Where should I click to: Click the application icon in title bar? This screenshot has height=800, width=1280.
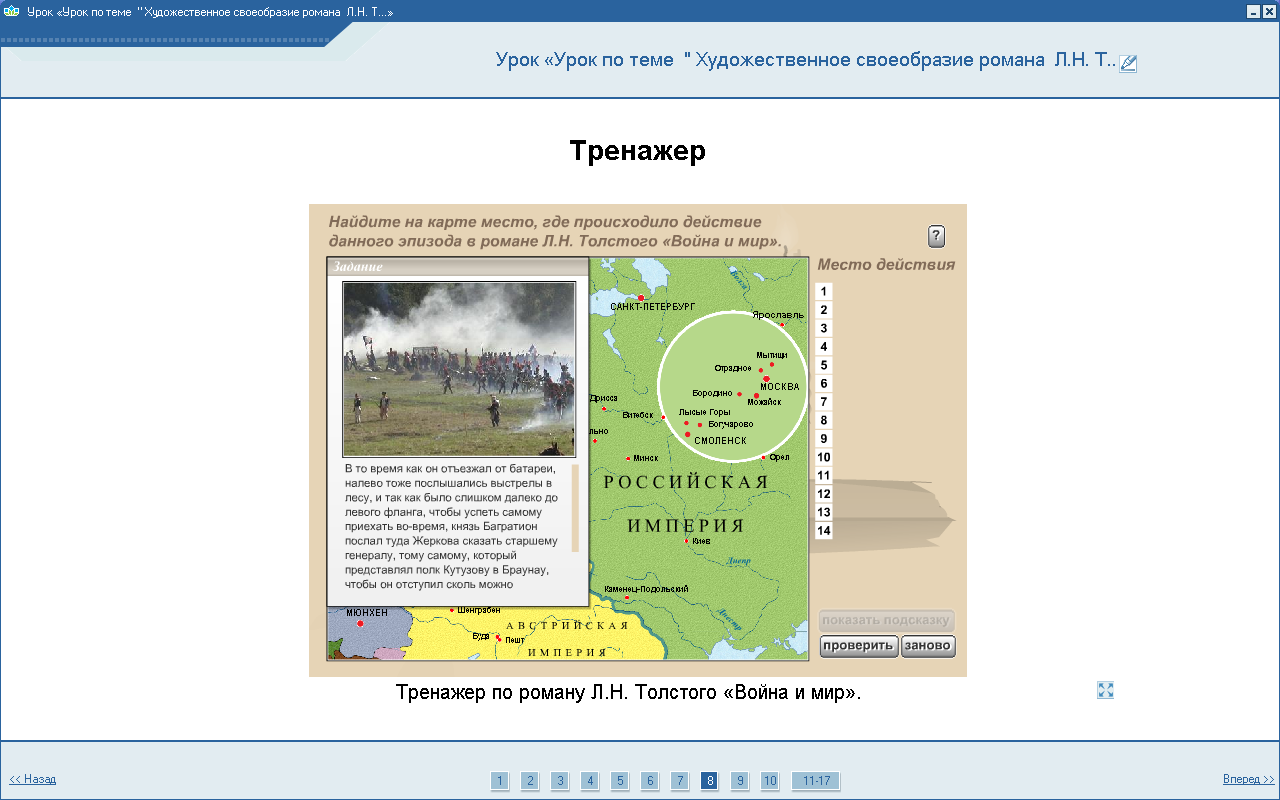[x=12, y=11]
